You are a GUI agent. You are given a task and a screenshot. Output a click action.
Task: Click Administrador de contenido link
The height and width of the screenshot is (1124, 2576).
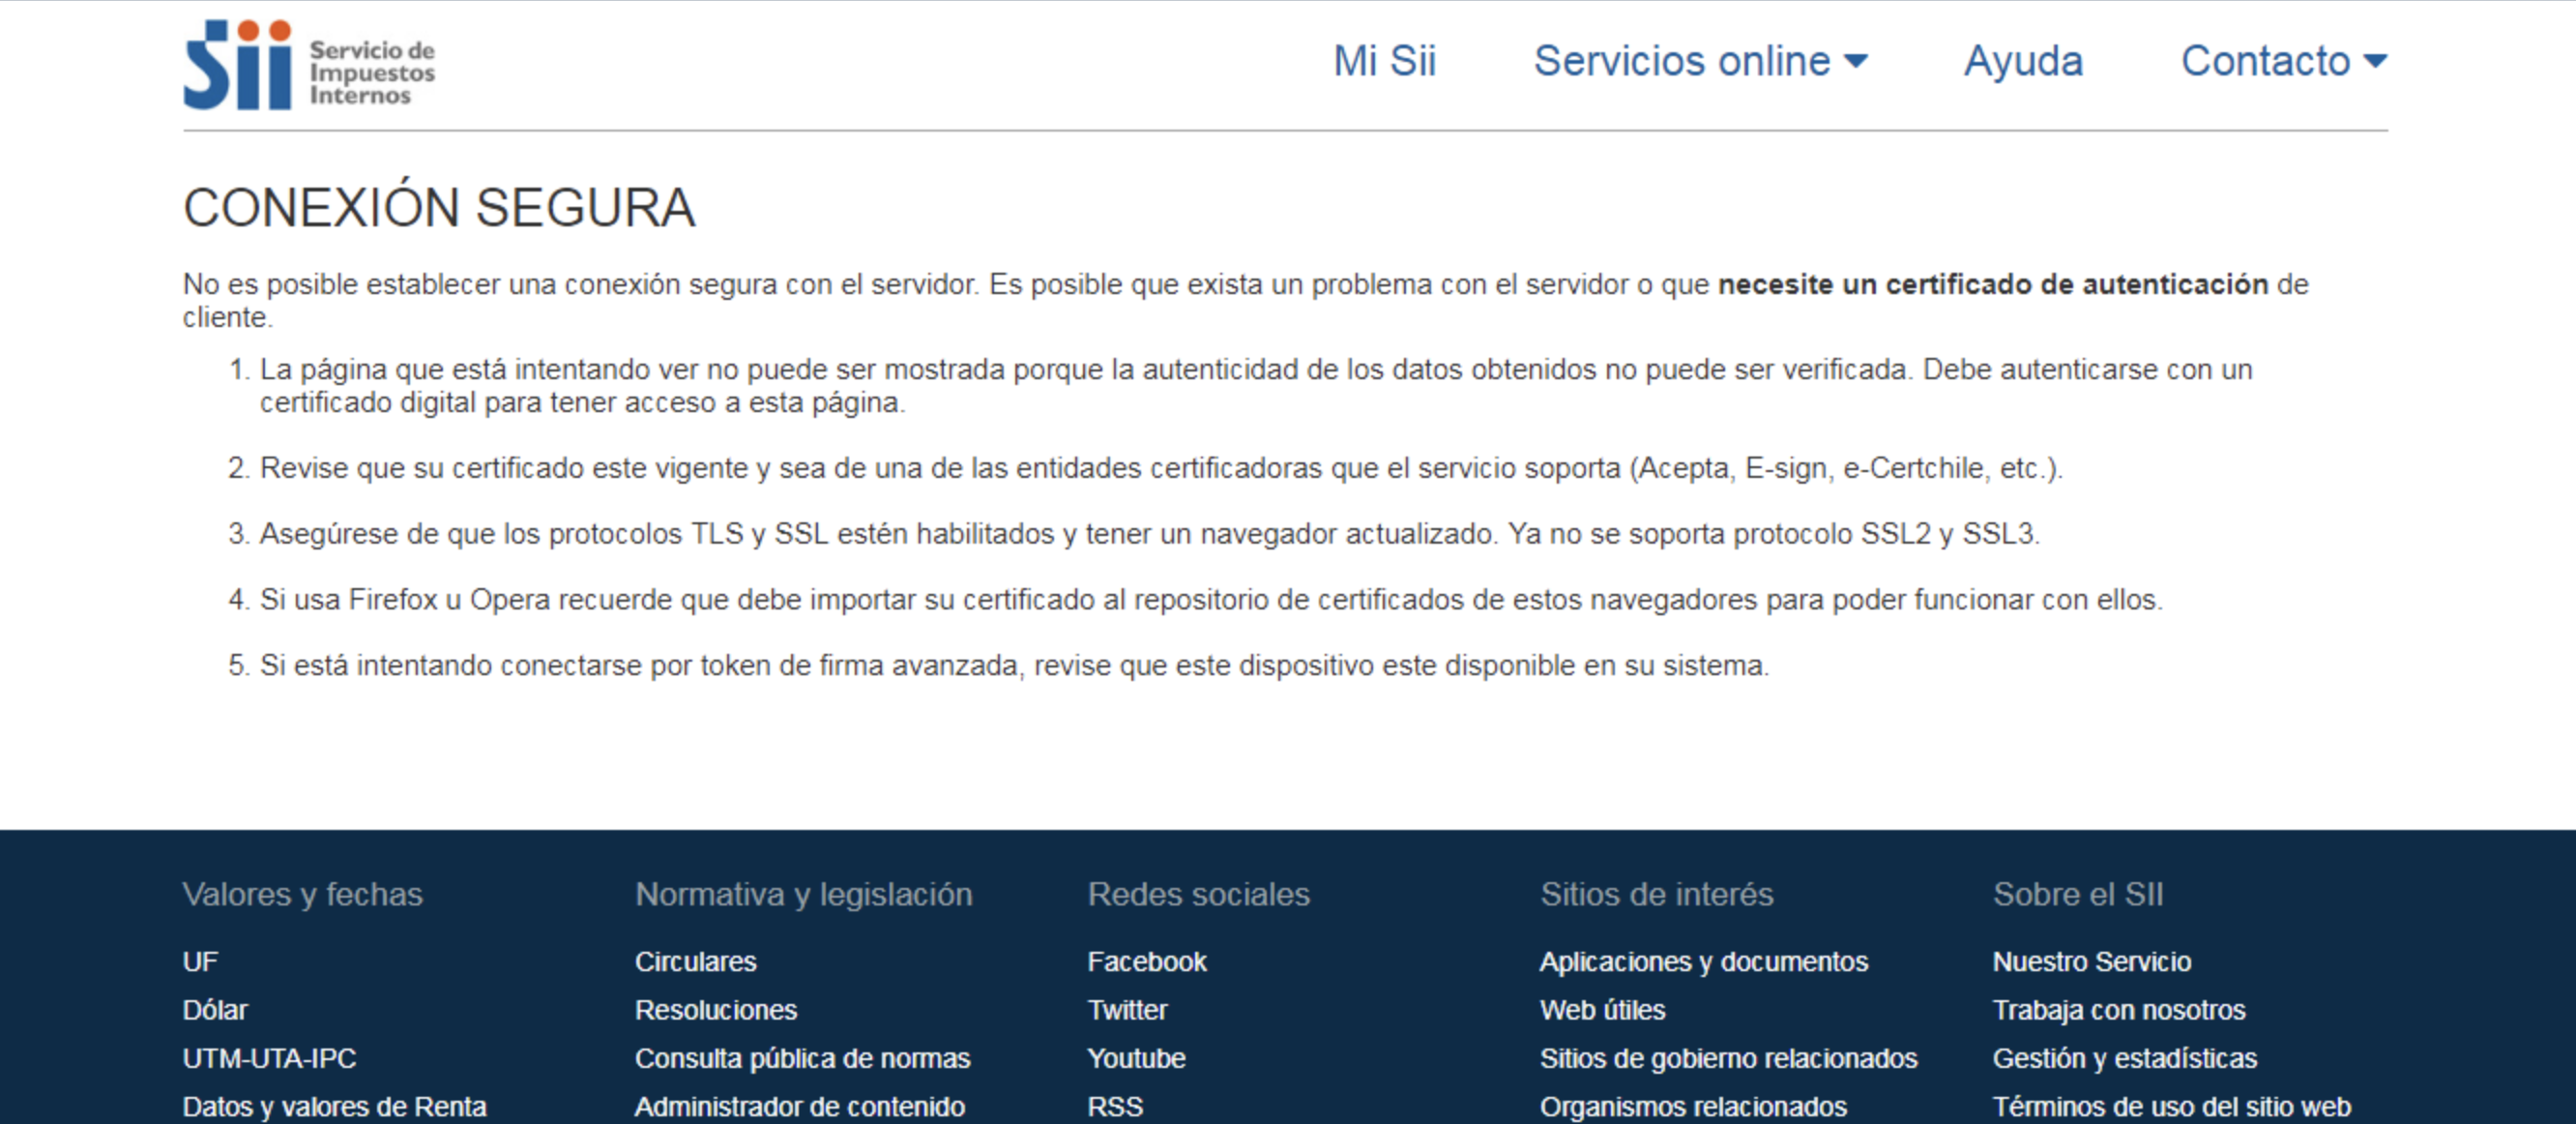point(799,1106)
